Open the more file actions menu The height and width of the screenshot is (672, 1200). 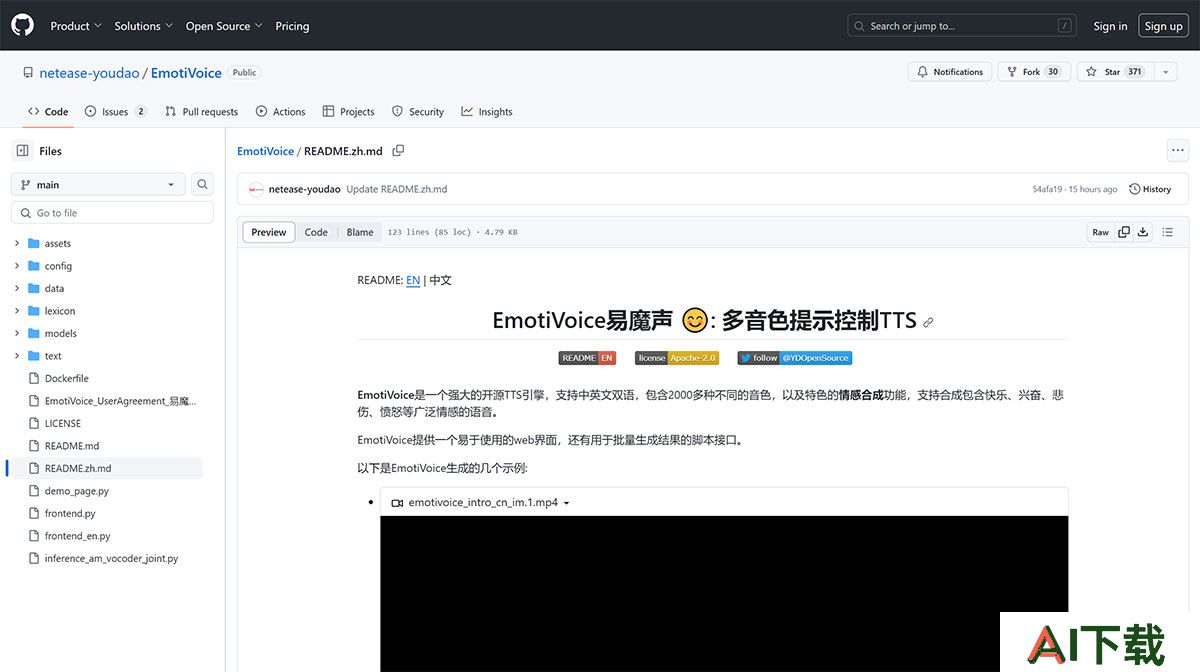tap(1178, 151)
